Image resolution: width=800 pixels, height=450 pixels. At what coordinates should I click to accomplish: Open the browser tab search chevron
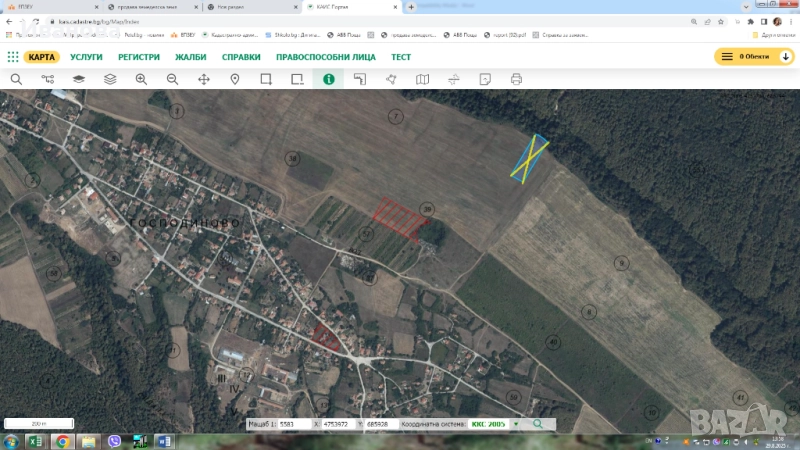(746, 7)
